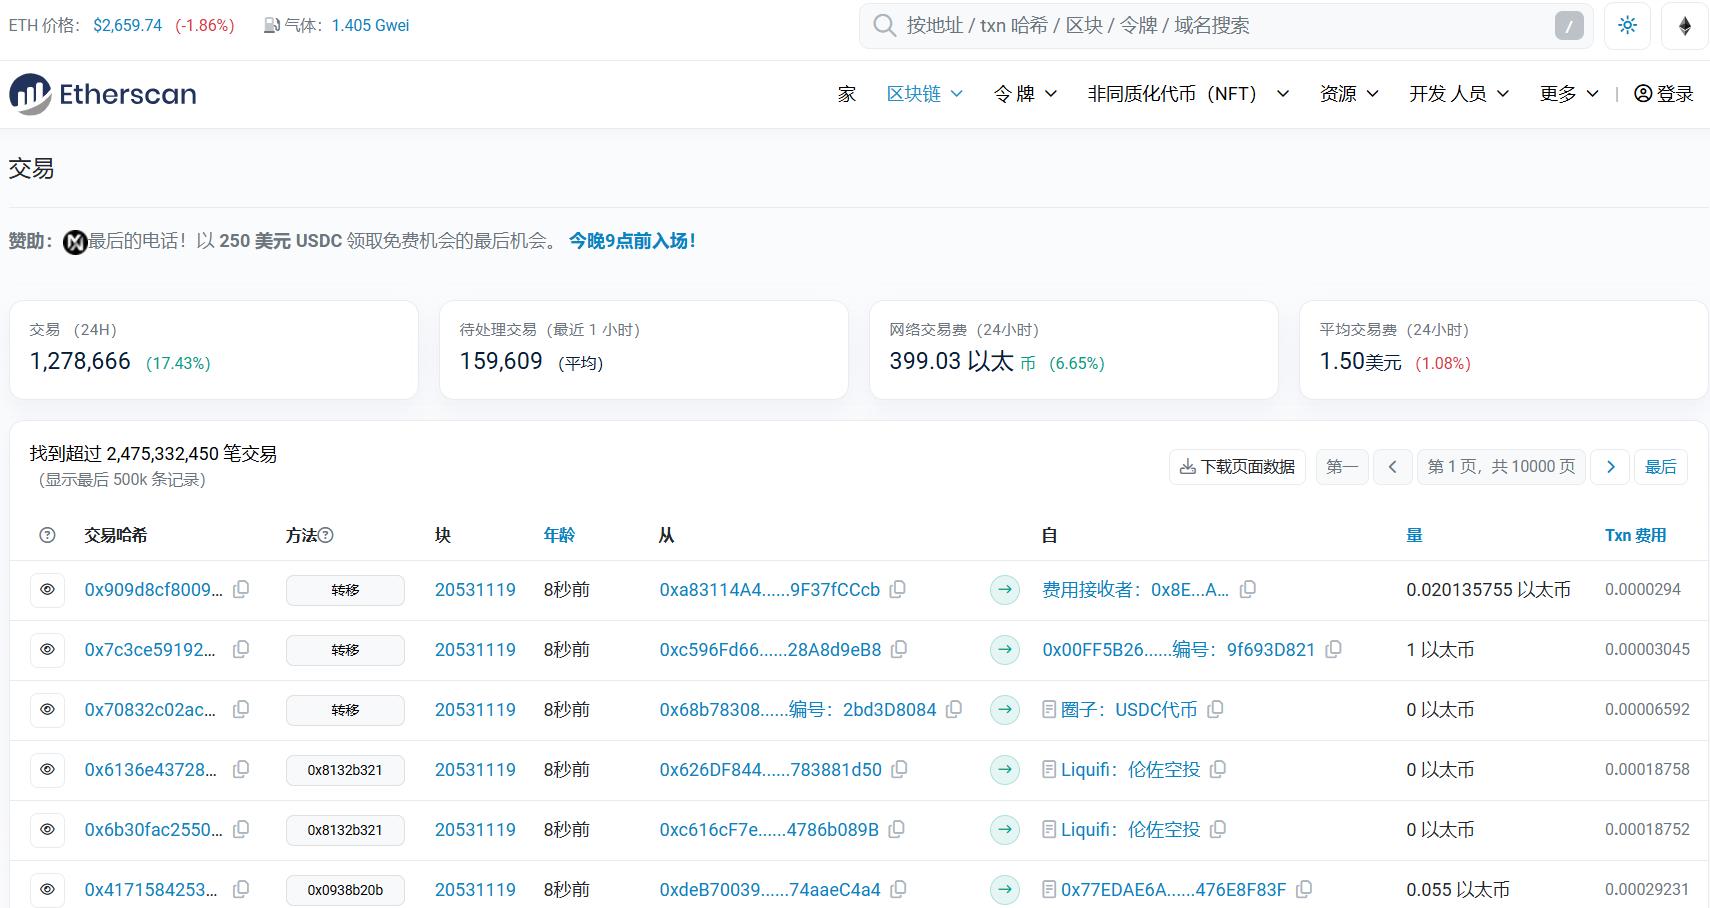
Task: Copy sender address 0xc616cF7e...4786b089B
Action: pos(897,830)
